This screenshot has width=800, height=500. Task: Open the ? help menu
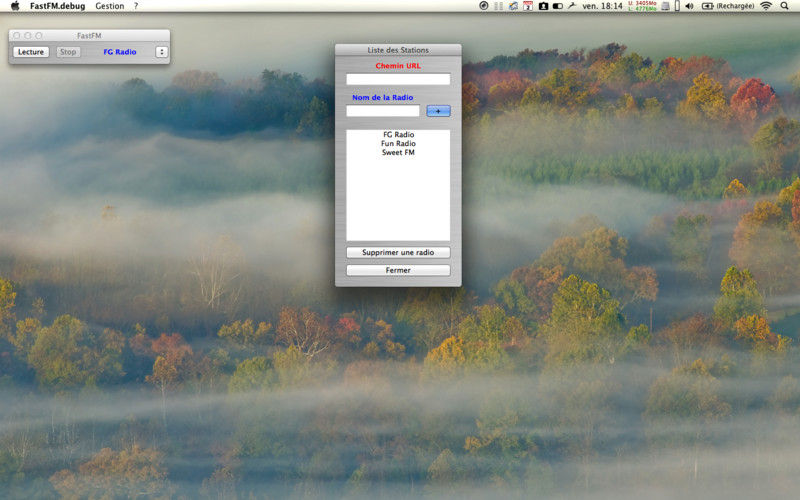[136, 6]
